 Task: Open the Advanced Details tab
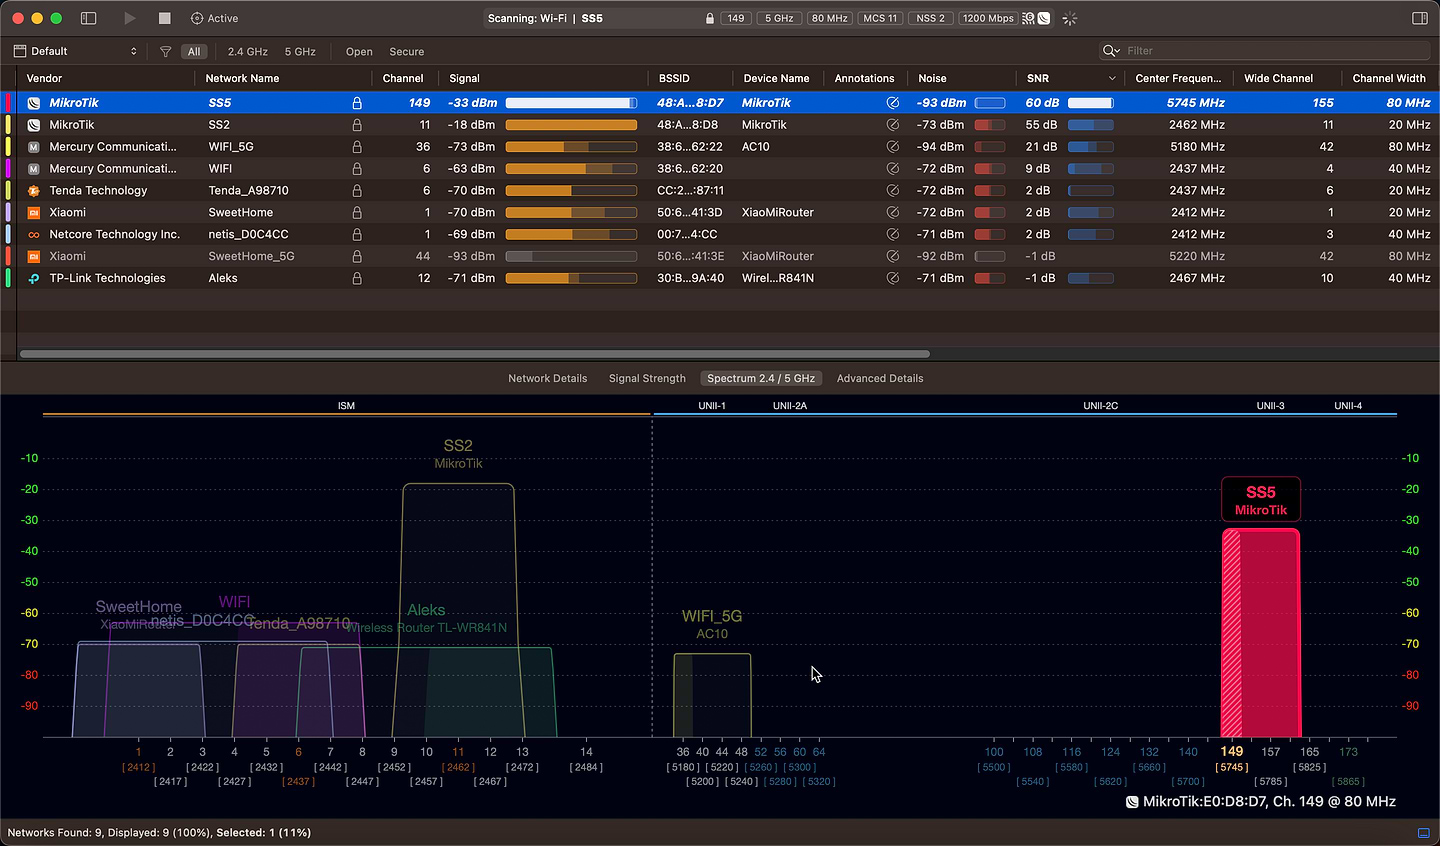pyautogui.click(x=880, y=378)
